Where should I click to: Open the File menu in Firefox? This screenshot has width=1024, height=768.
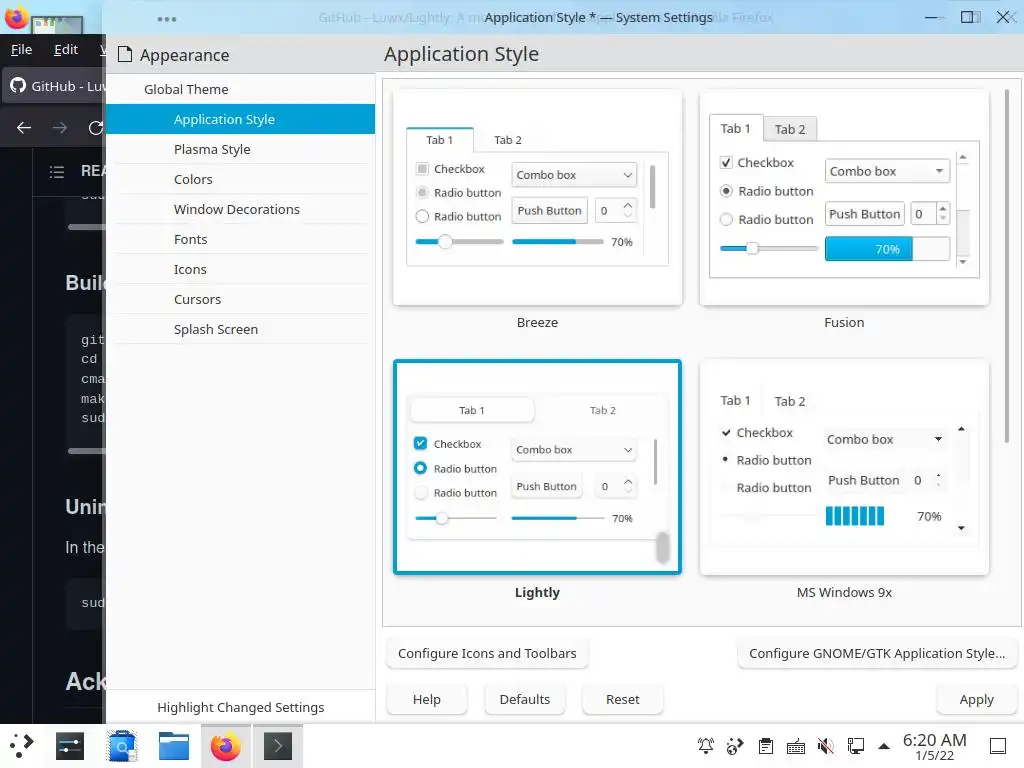click(22, 50)
